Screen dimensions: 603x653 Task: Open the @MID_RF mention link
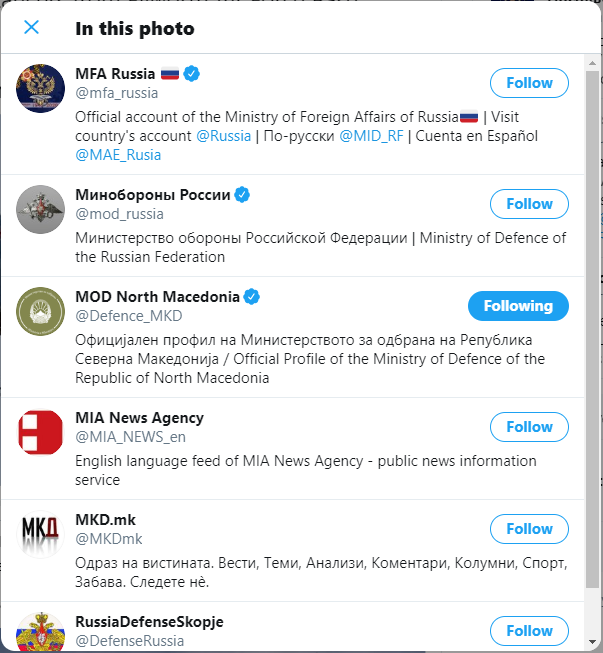pyautogui.click(x=371, y=136)
